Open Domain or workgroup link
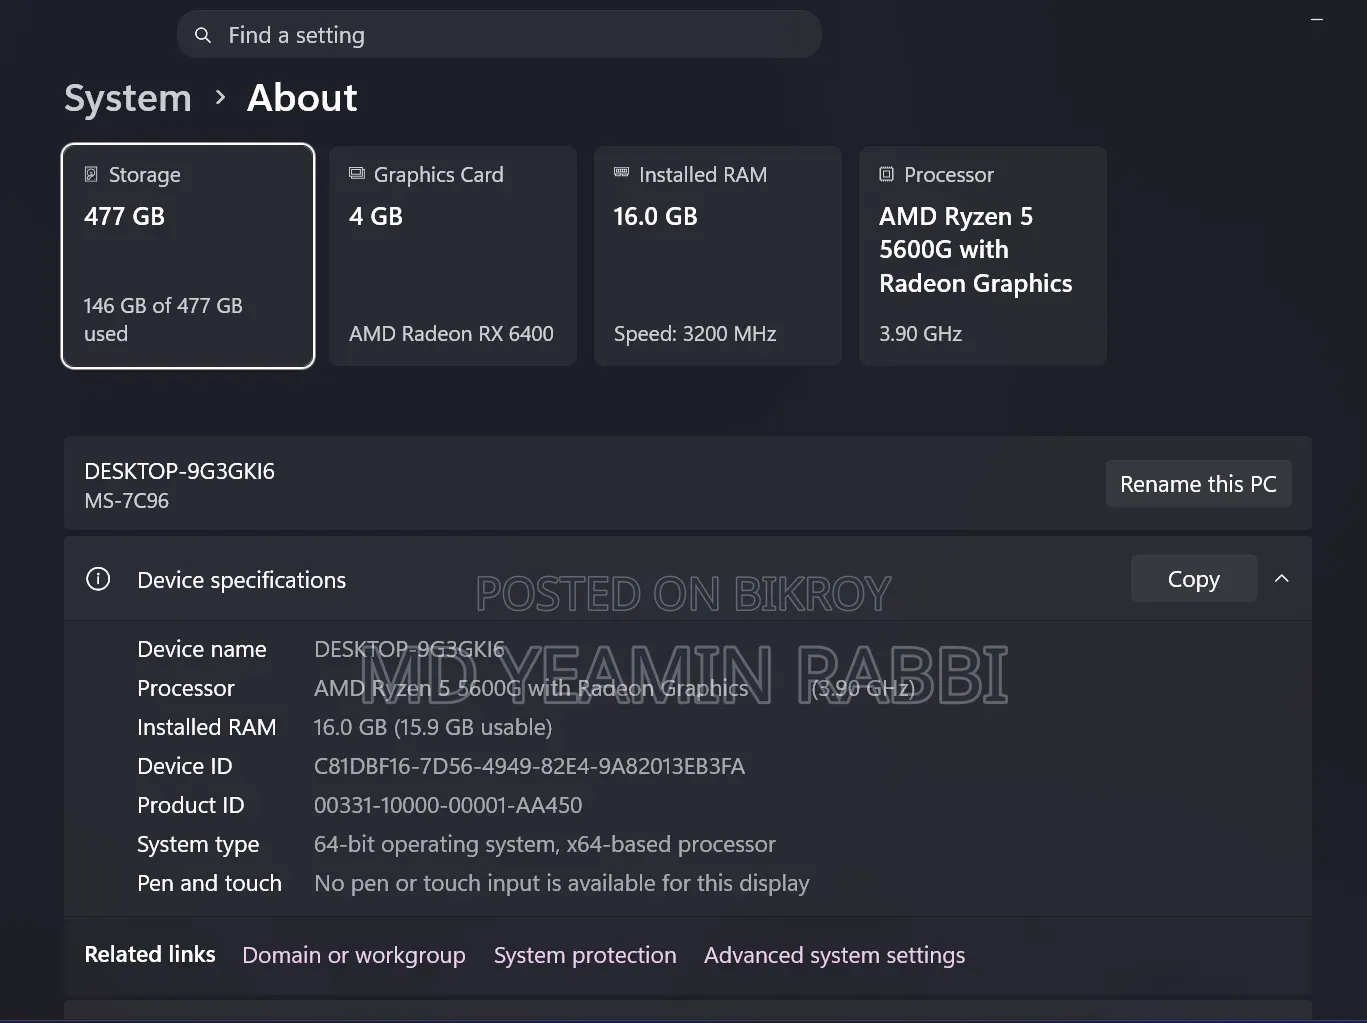 (354, 955)
